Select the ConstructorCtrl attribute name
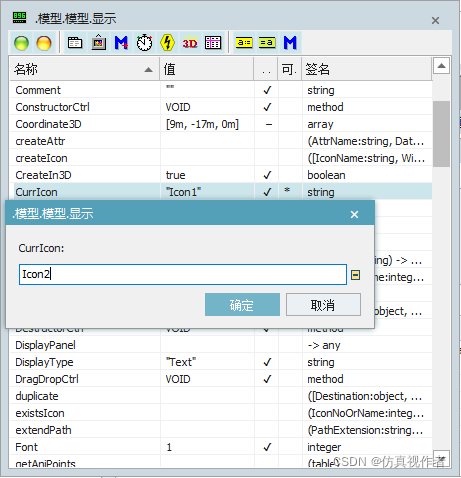The width and height of the screenshot is (461, 478). point(52,107)
